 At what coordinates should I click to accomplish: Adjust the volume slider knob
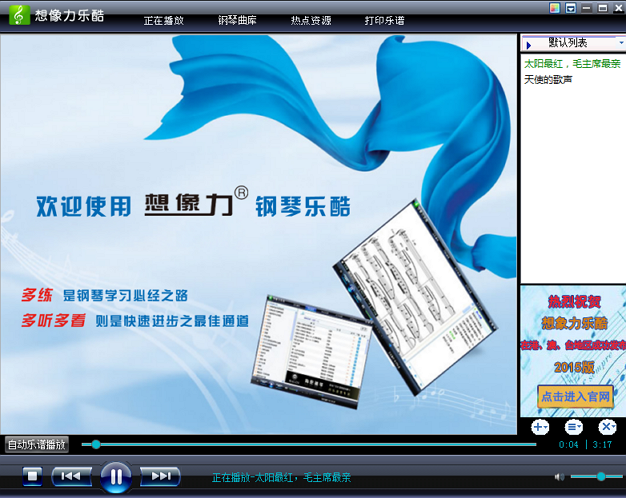[601, 476]
